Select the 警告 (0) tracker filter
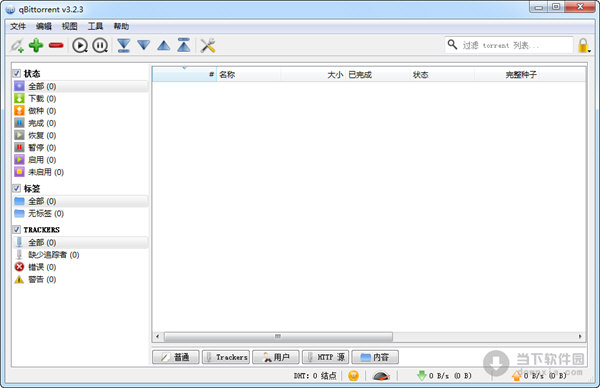 (x=80, y=279)
